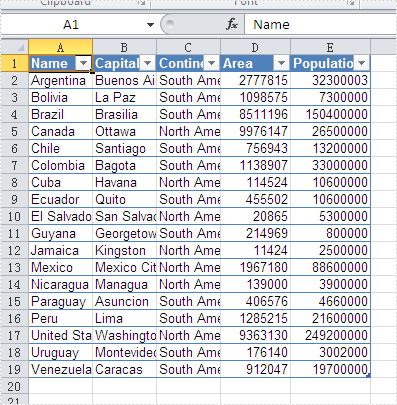Select column E header
This screenshot has width=397, height=405.
pyautogui.click(x=330, y=47)
